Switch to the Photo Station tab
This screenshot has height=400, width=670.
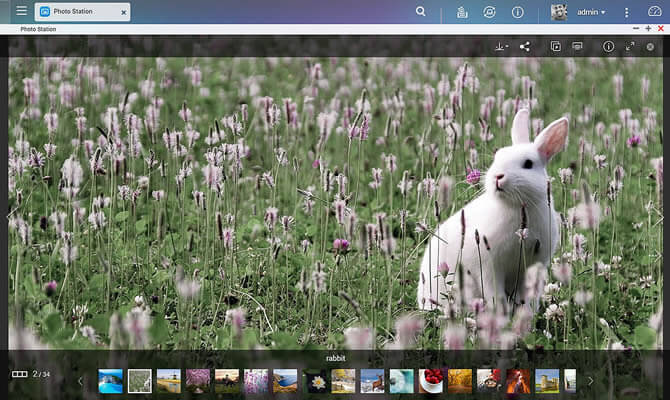tap(75, 12)
